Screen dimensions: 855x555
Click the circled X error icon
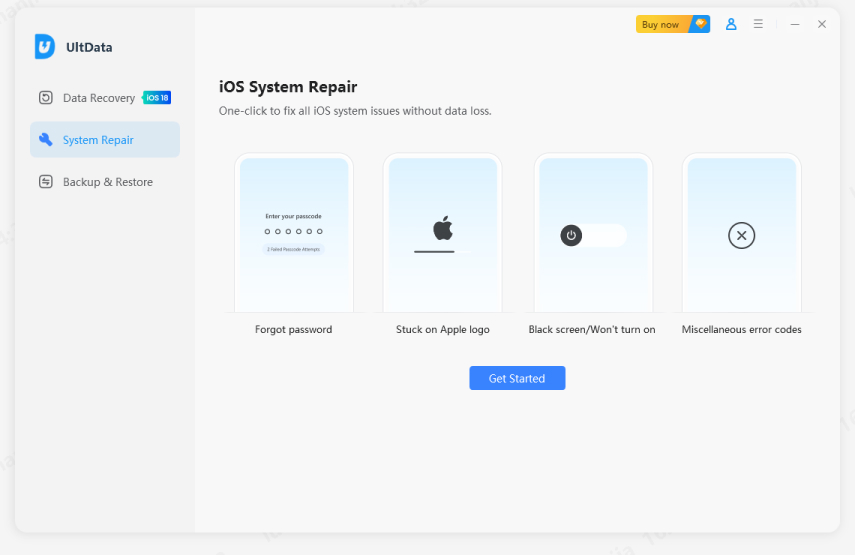pyautogui.click(x=741, y=236)
